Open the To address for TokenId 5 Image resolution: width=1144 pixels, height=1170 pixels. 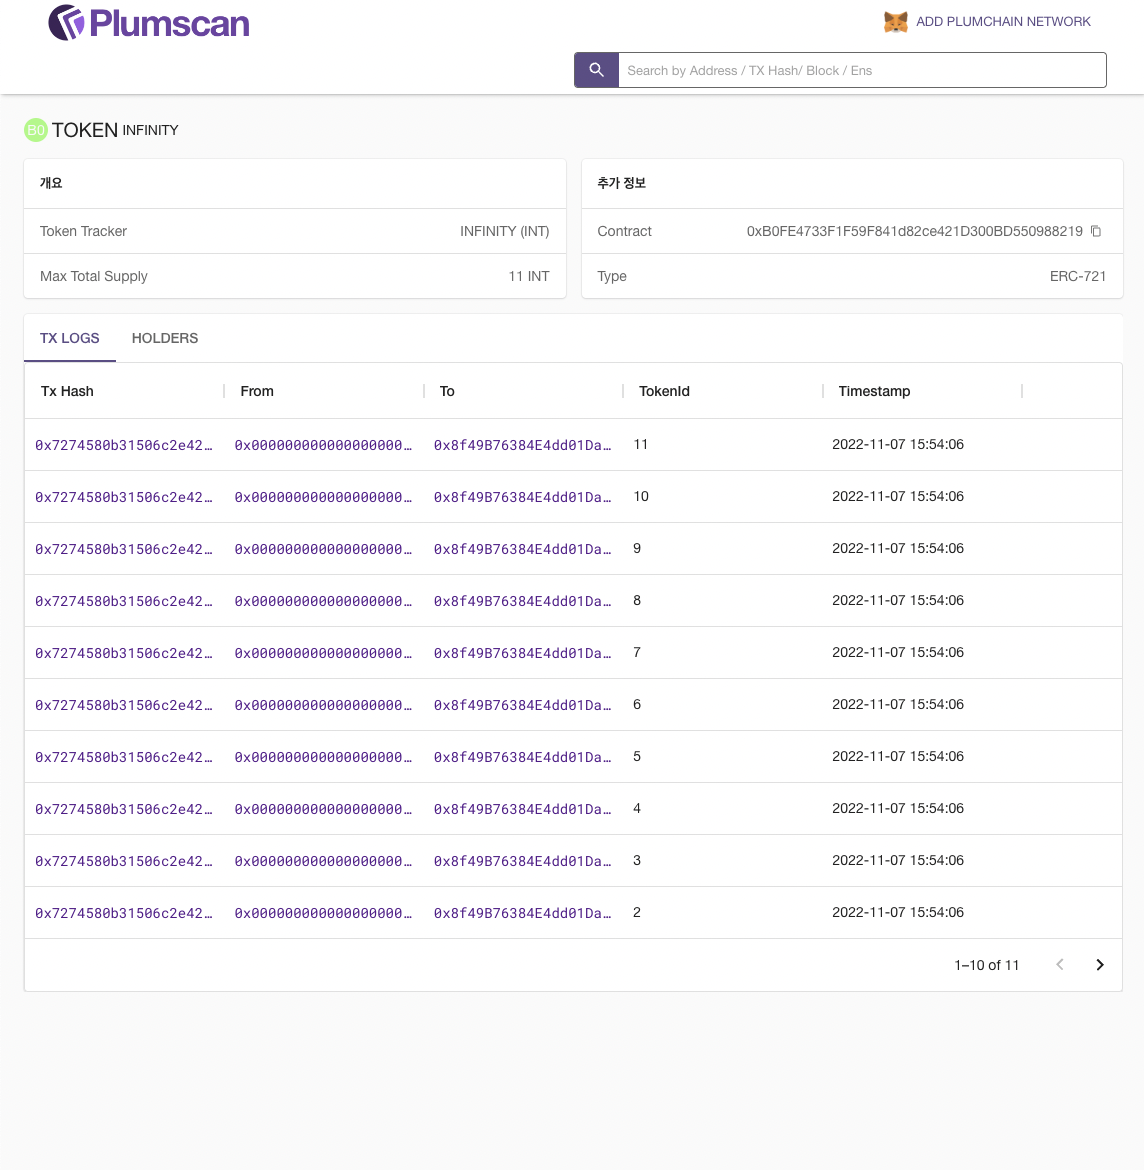tap(522, 757)
